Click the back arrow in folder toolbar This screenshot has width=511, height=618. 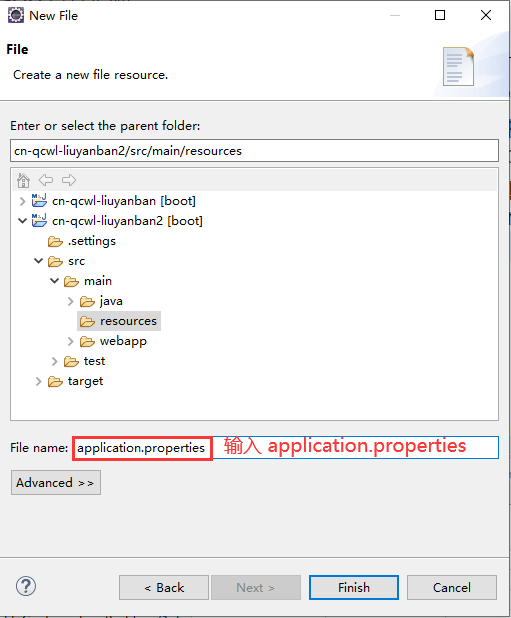coord(46,180)
